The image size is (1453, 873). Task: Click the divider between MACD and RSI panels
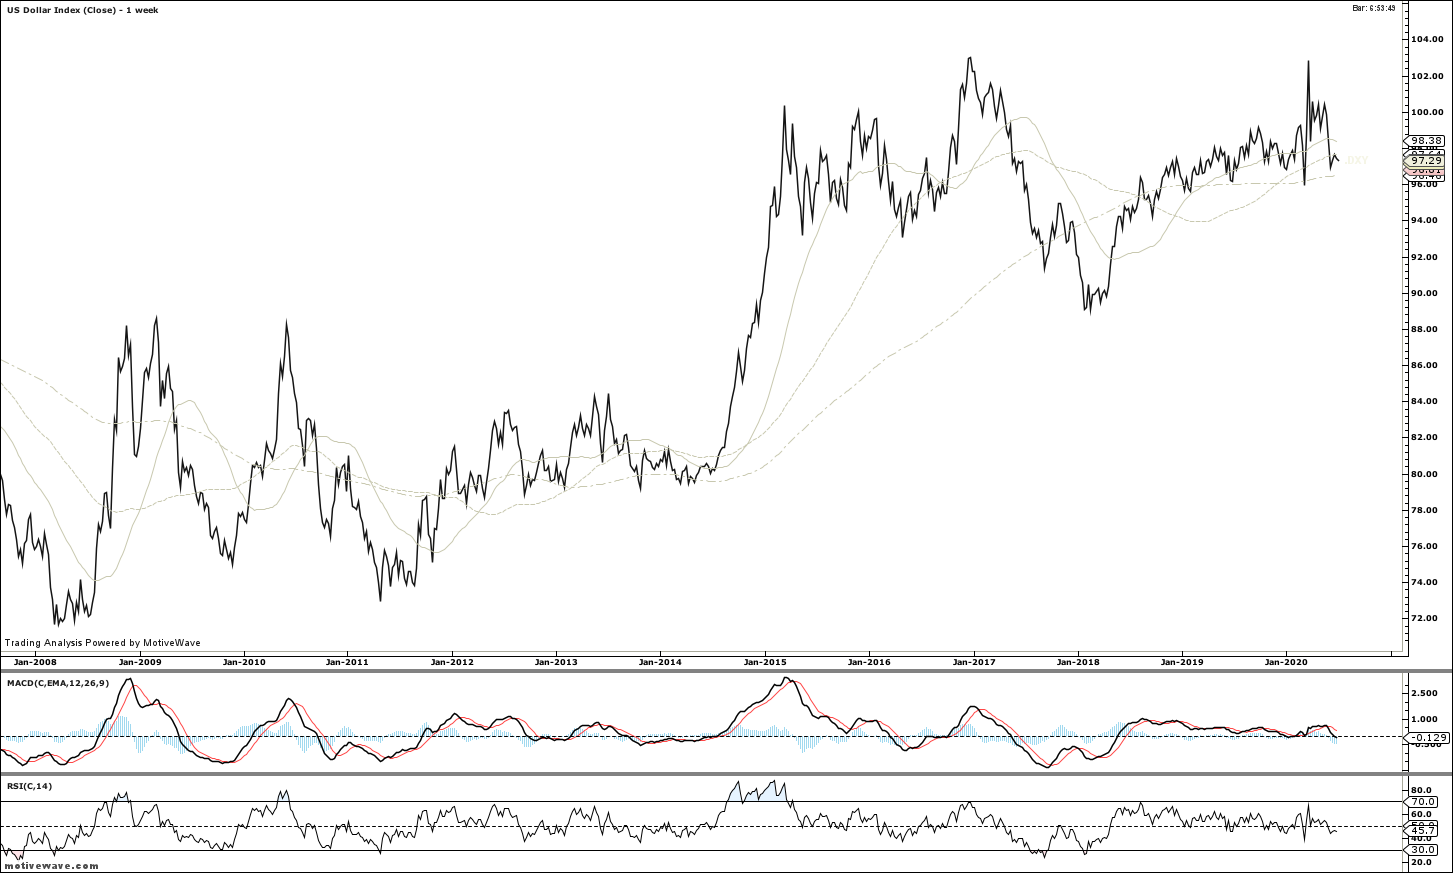(726, 774)
